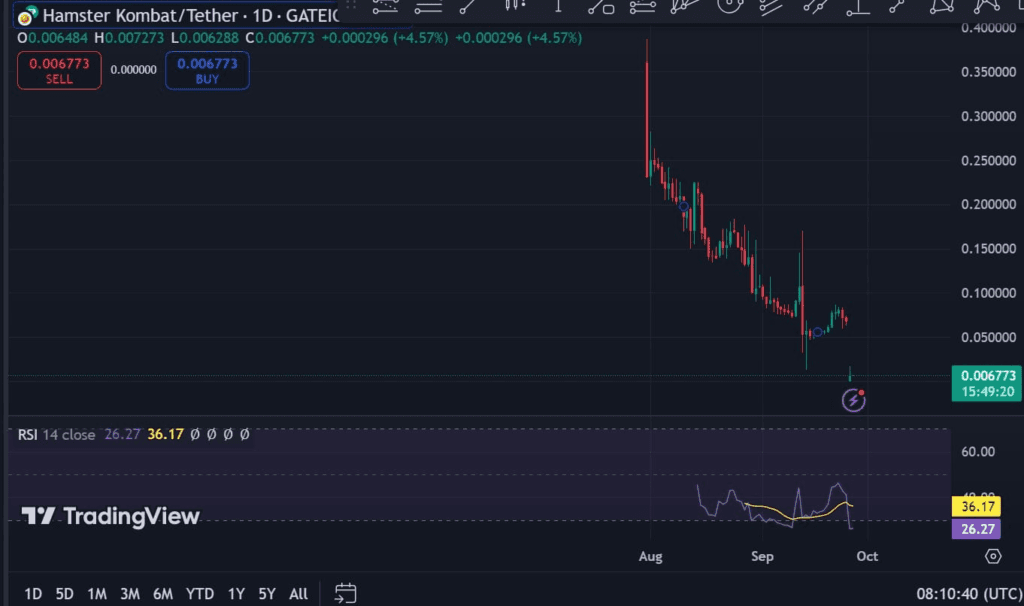Click the Hamster Kombat coin logo icon
The image size is (1024, 606).
(x=27, y=15)
